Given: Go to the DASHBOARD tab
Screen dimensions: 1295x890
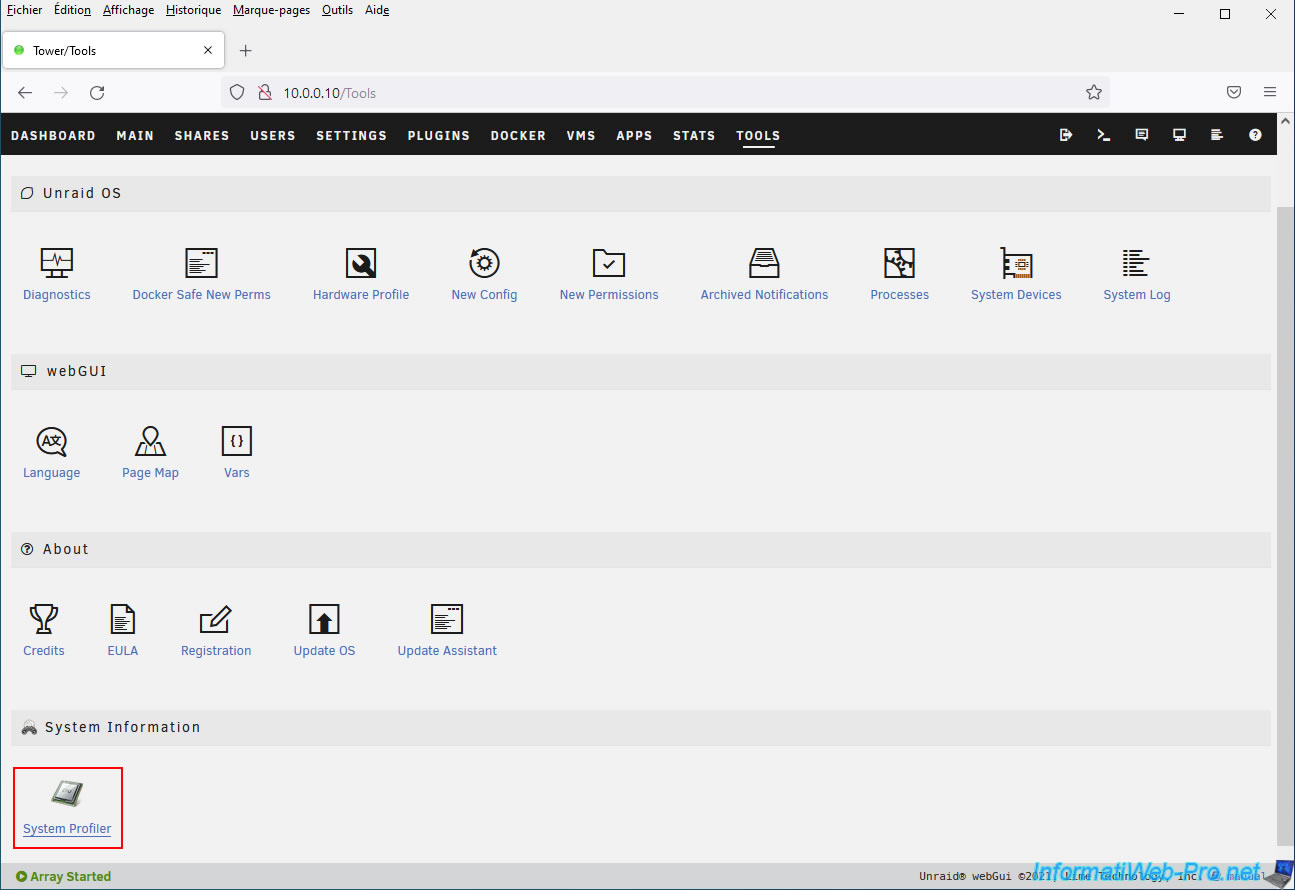Looking at the screenshot, I should coord(53,136).
